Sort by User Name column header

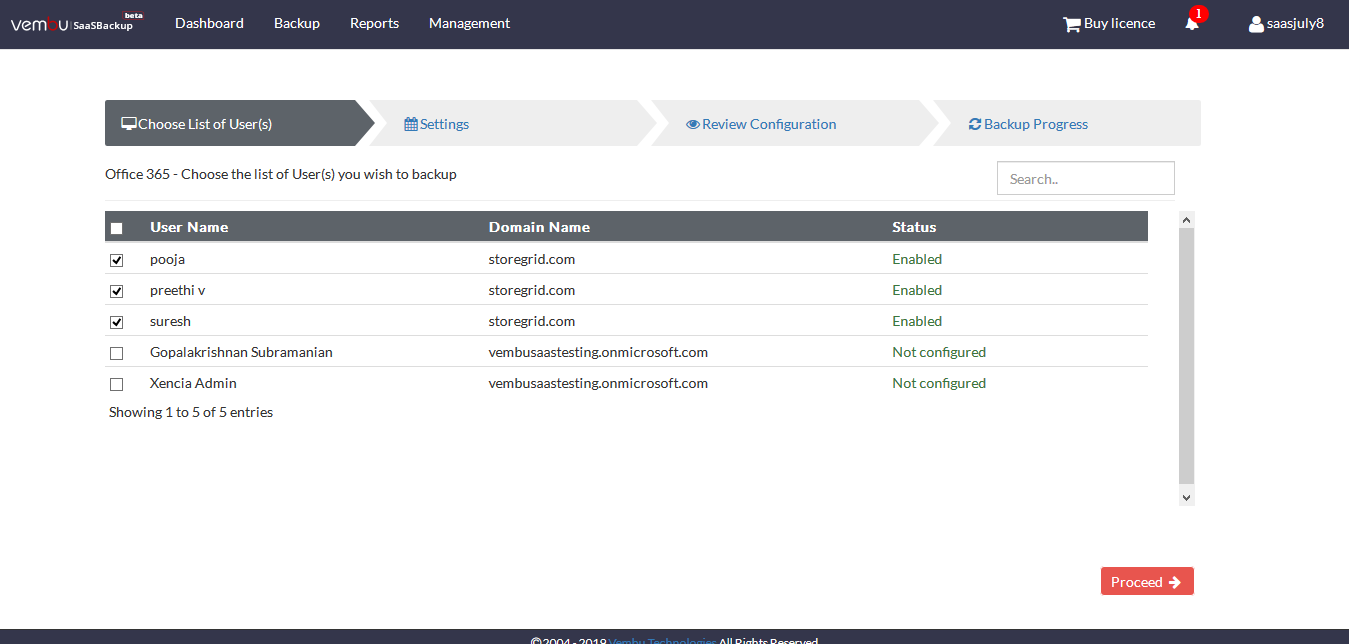[x=189, y=227]
